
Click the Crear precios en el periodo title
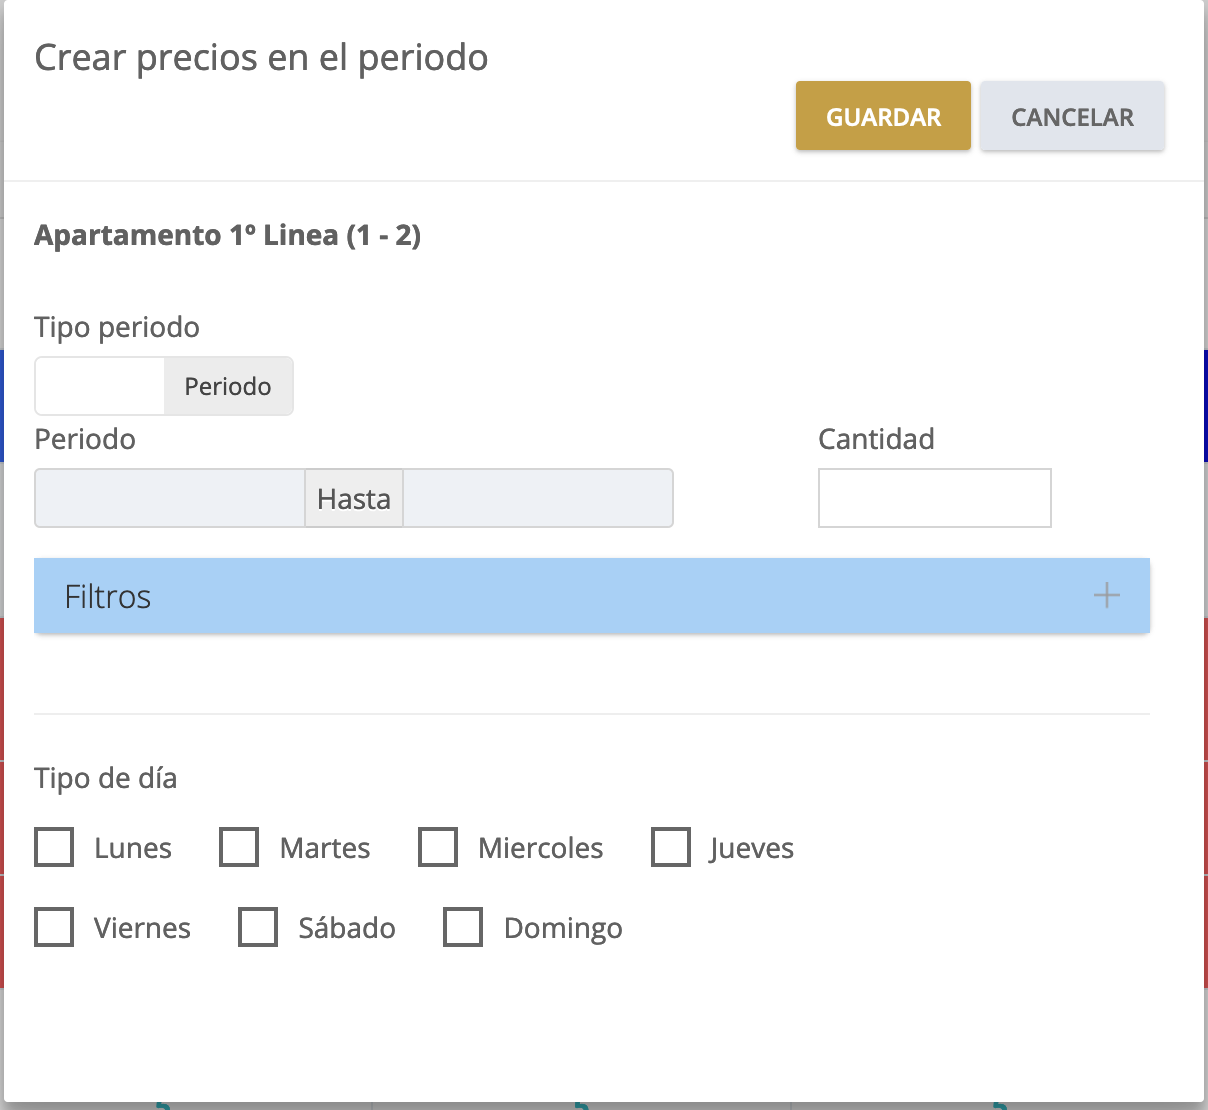(261, 58)
